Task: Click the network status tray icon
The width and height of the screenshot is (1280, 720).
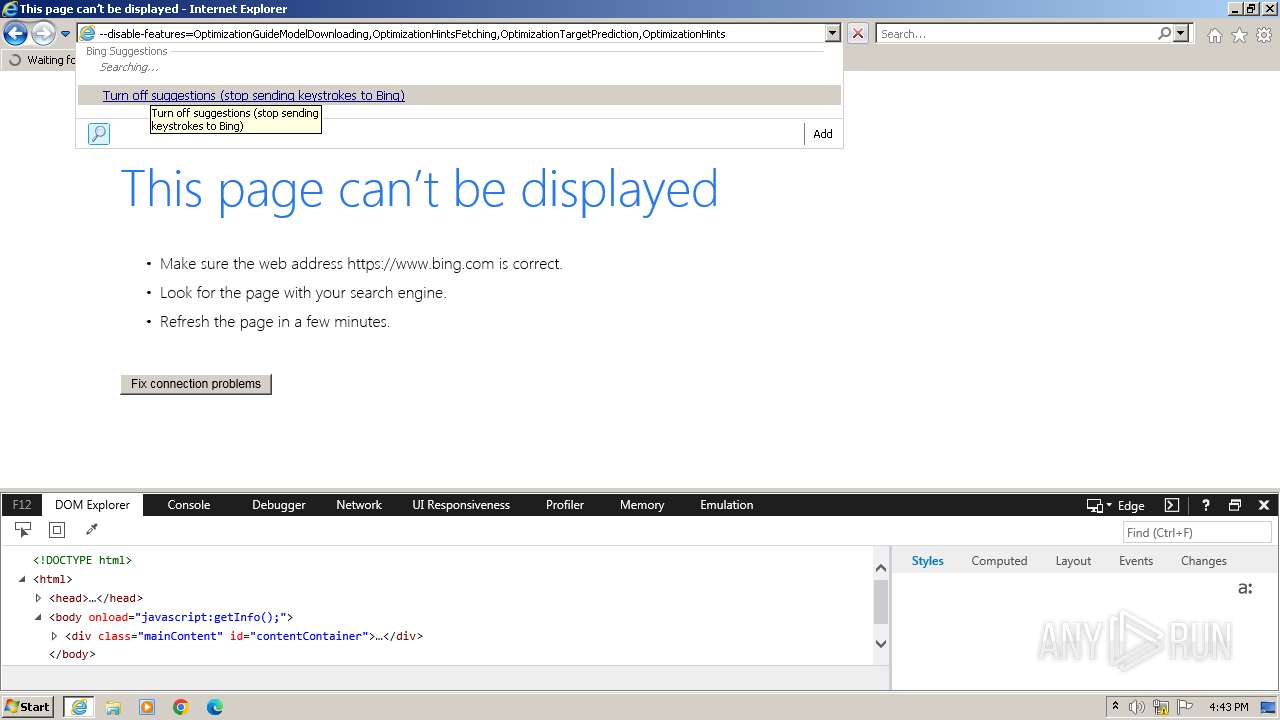Action: (x=1161, y=707)
